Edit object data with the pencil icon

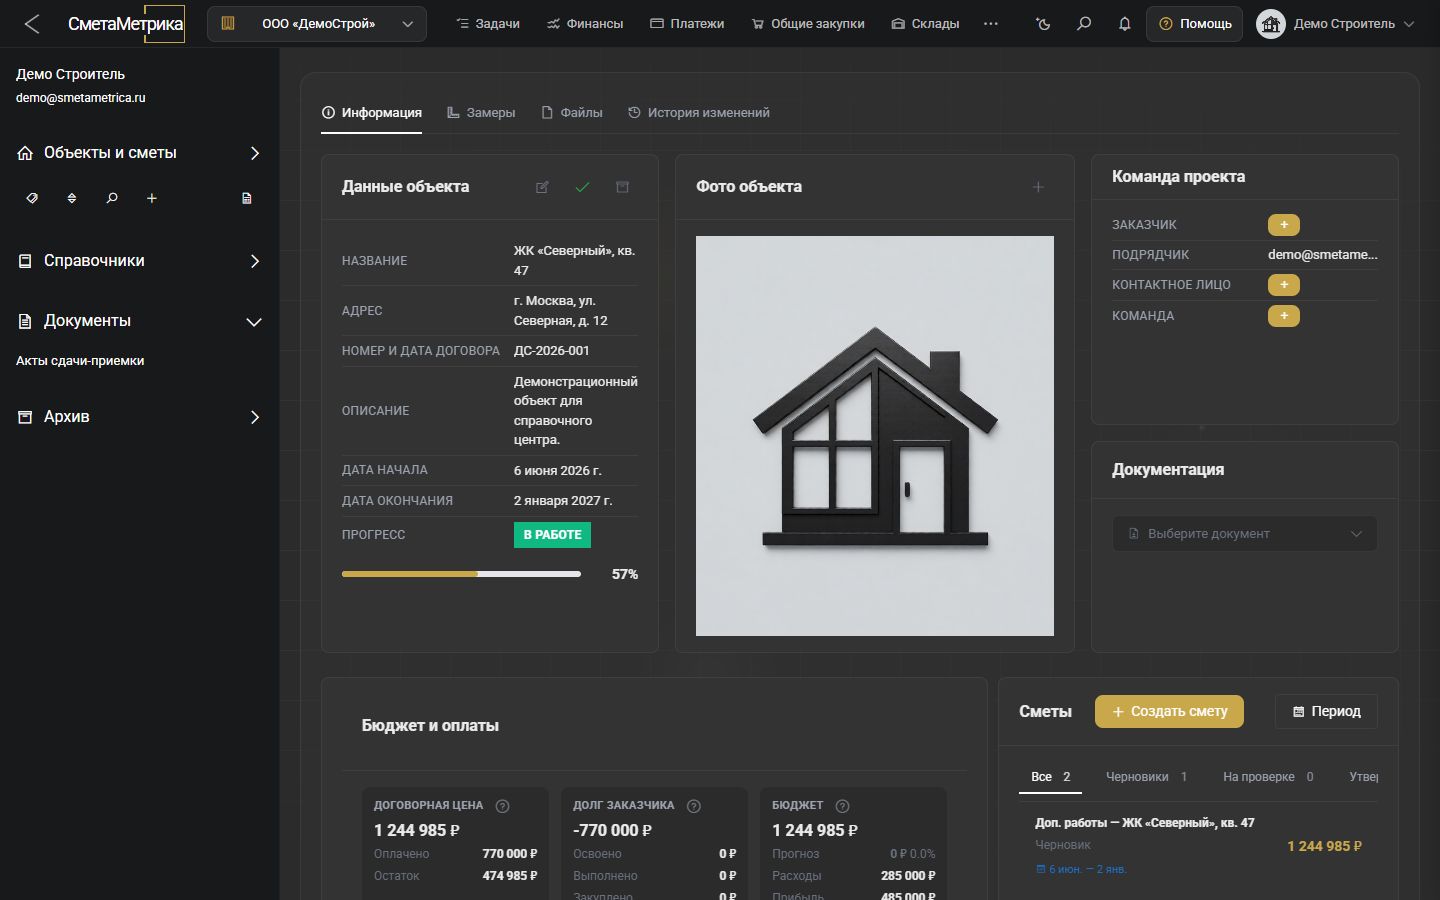click(542, 187)
